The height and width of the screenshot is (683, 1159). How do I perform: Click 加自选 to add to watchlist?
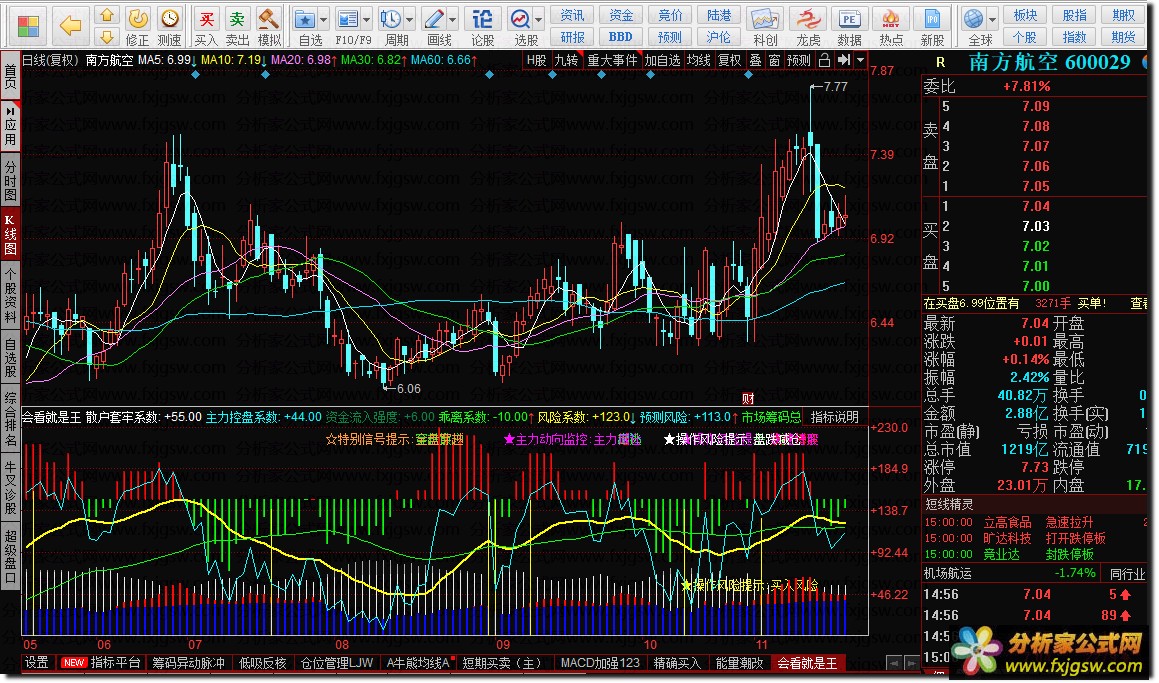coord(662,60)
